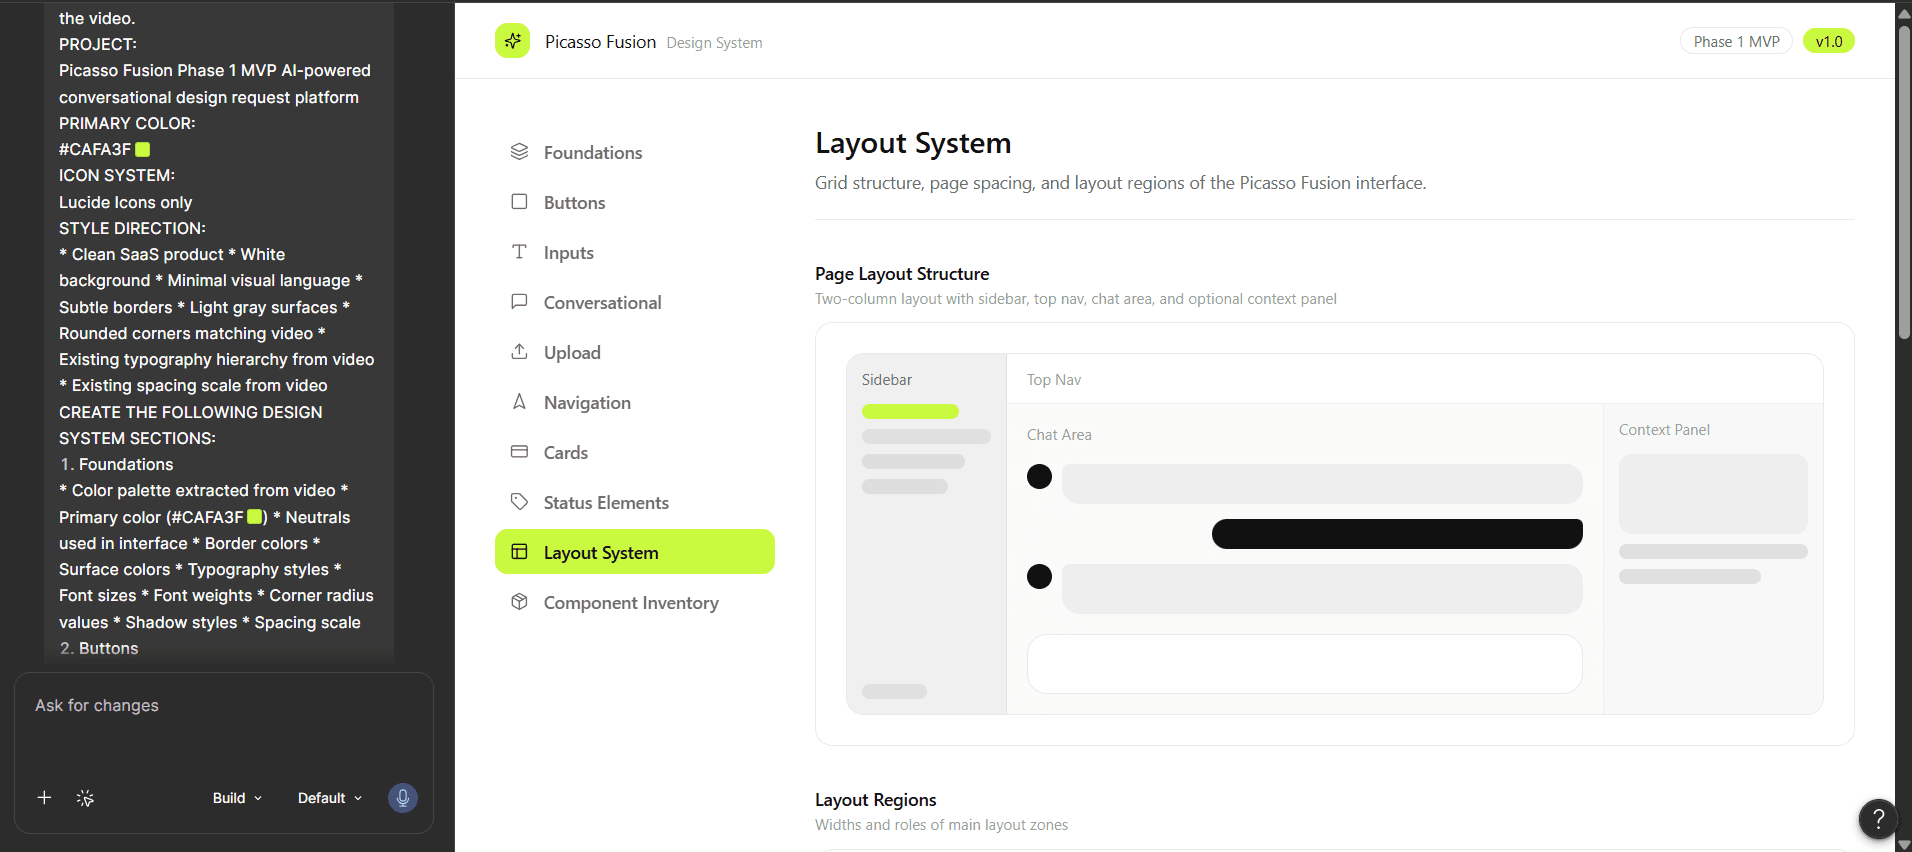Viewport: 1912px width, 852px height.
Task: Open the Foundations section
Action: [635, 152]
